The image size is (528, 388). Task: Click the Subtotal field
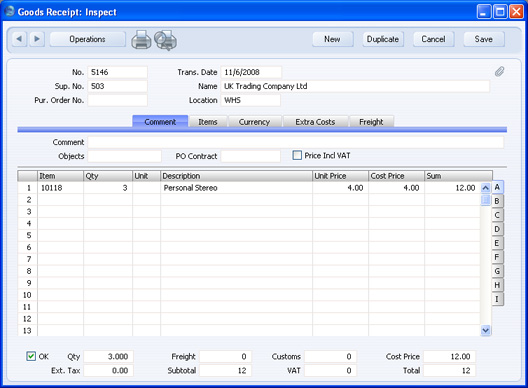pyautogui.click(x=225, y=370)
